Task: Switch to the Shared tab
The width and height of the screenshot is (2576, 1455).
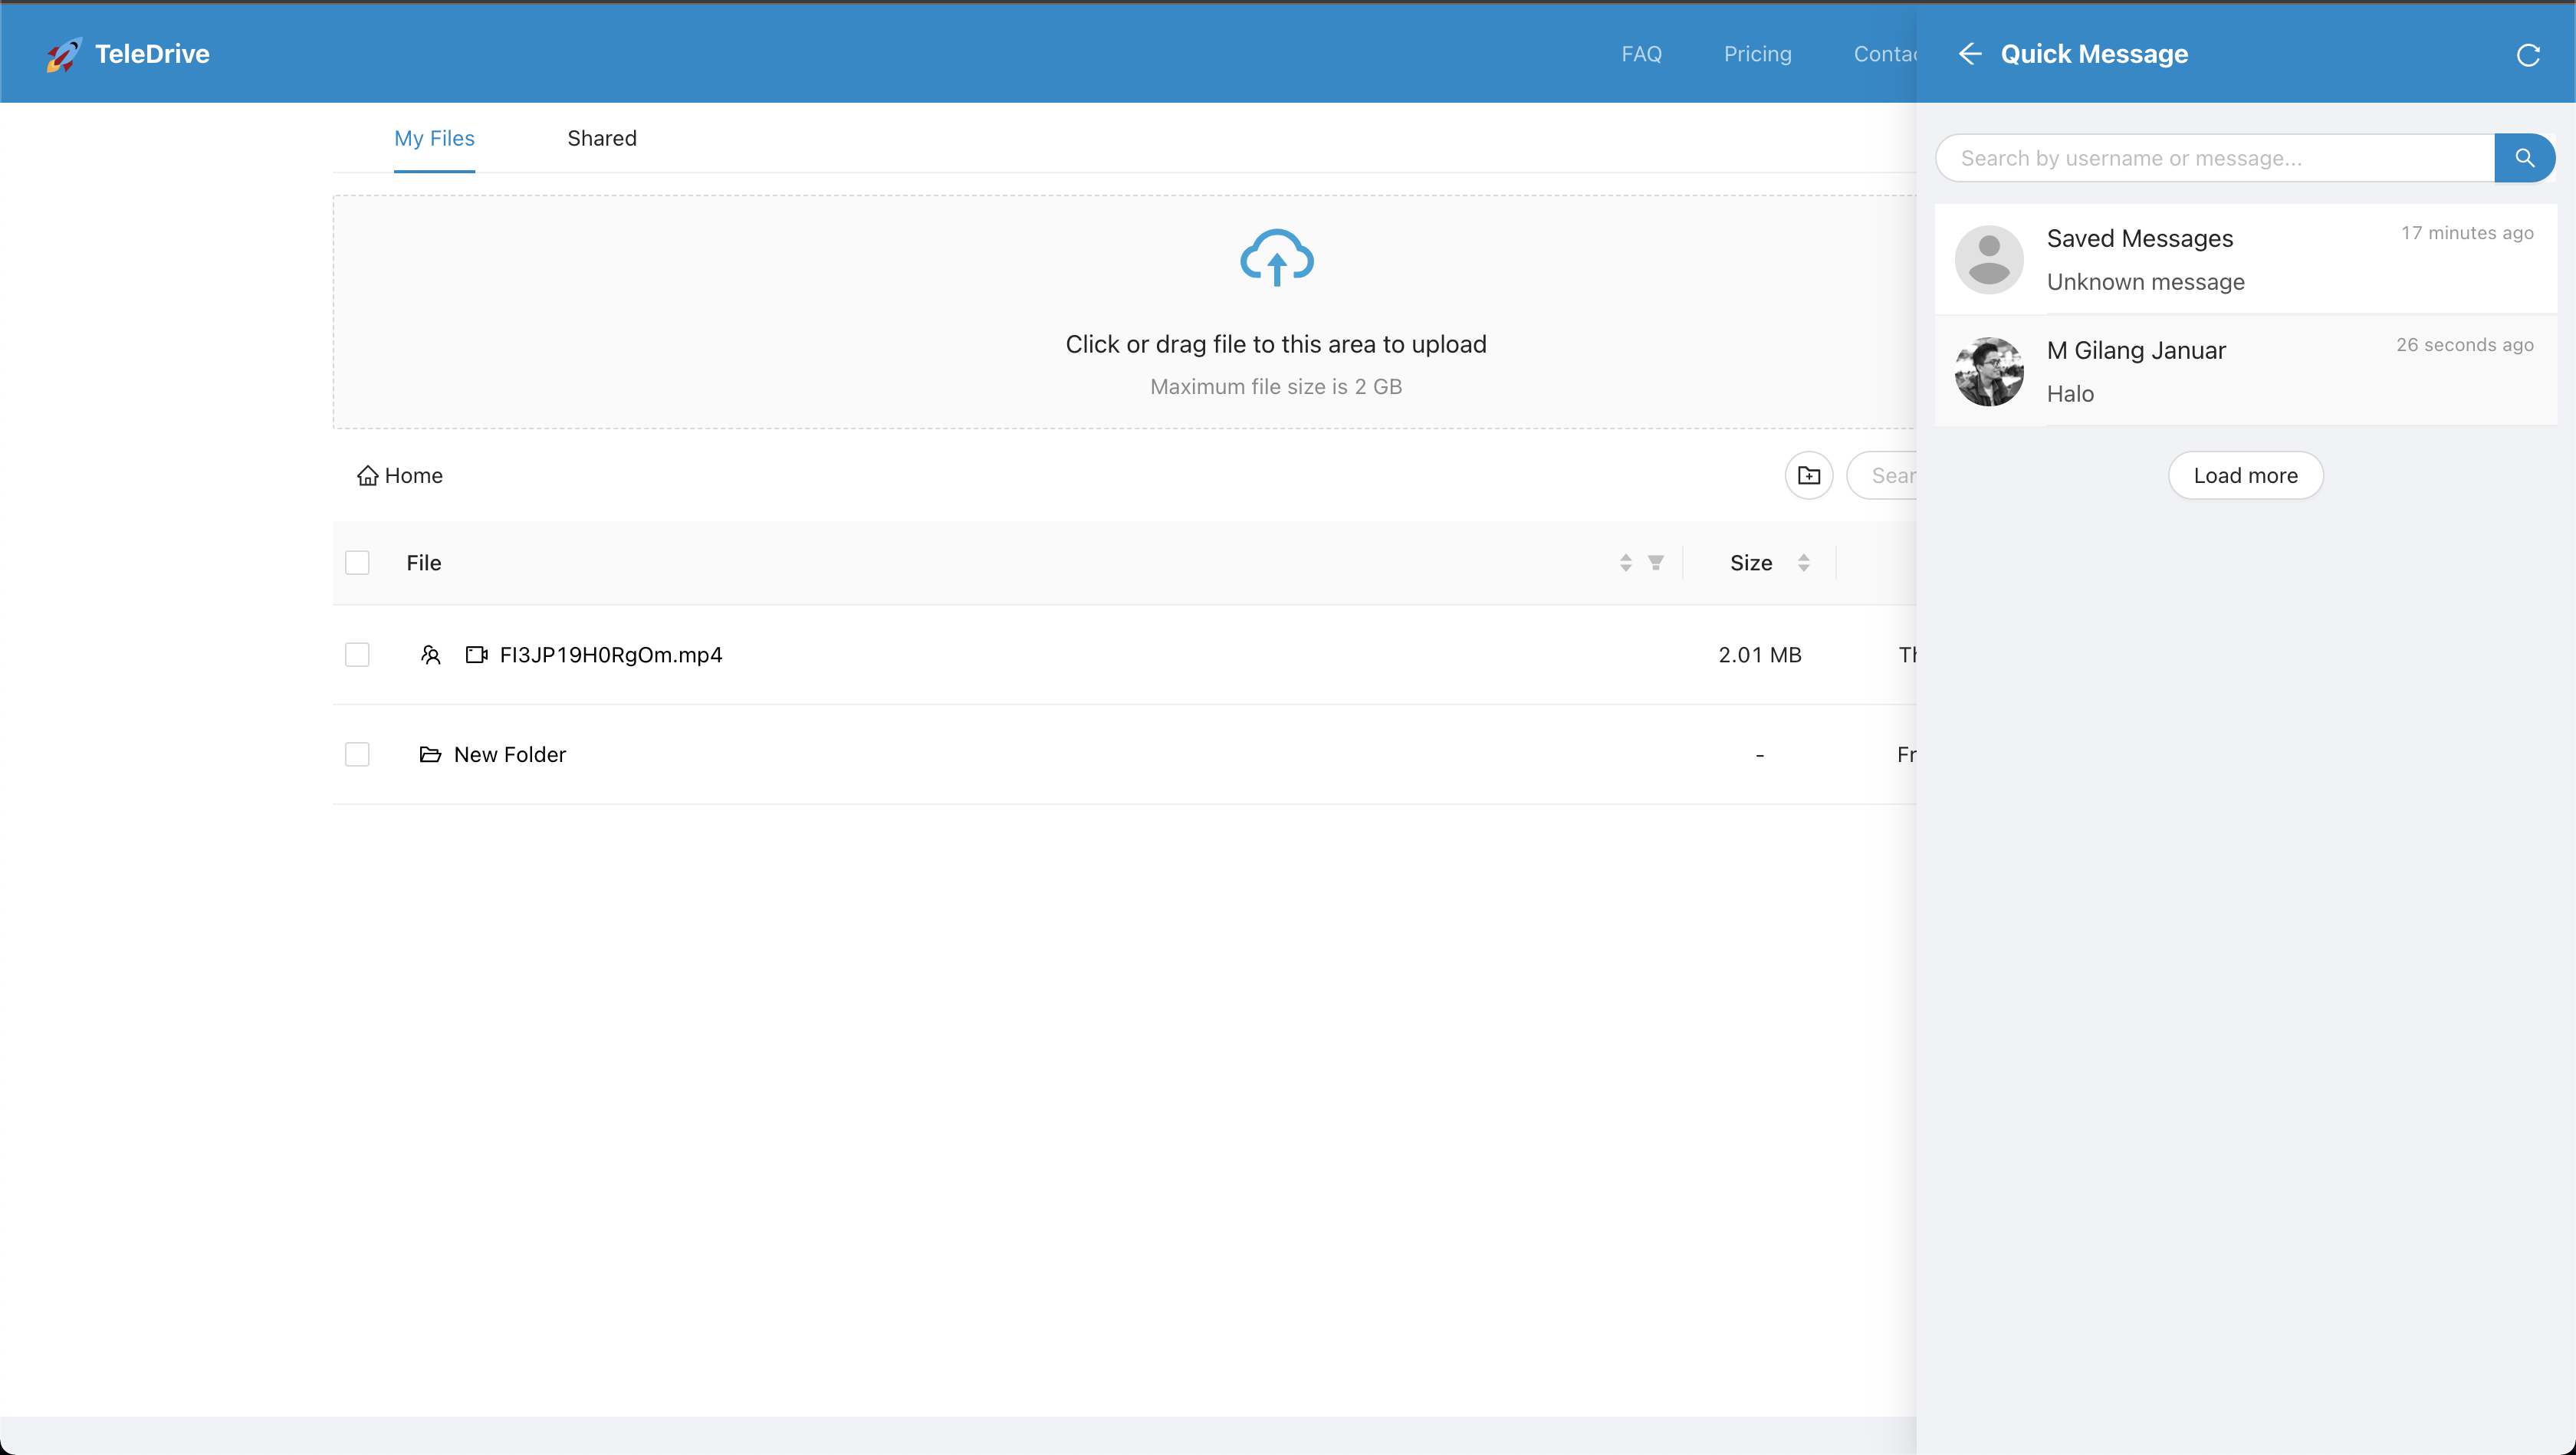Action: (601, 138)
